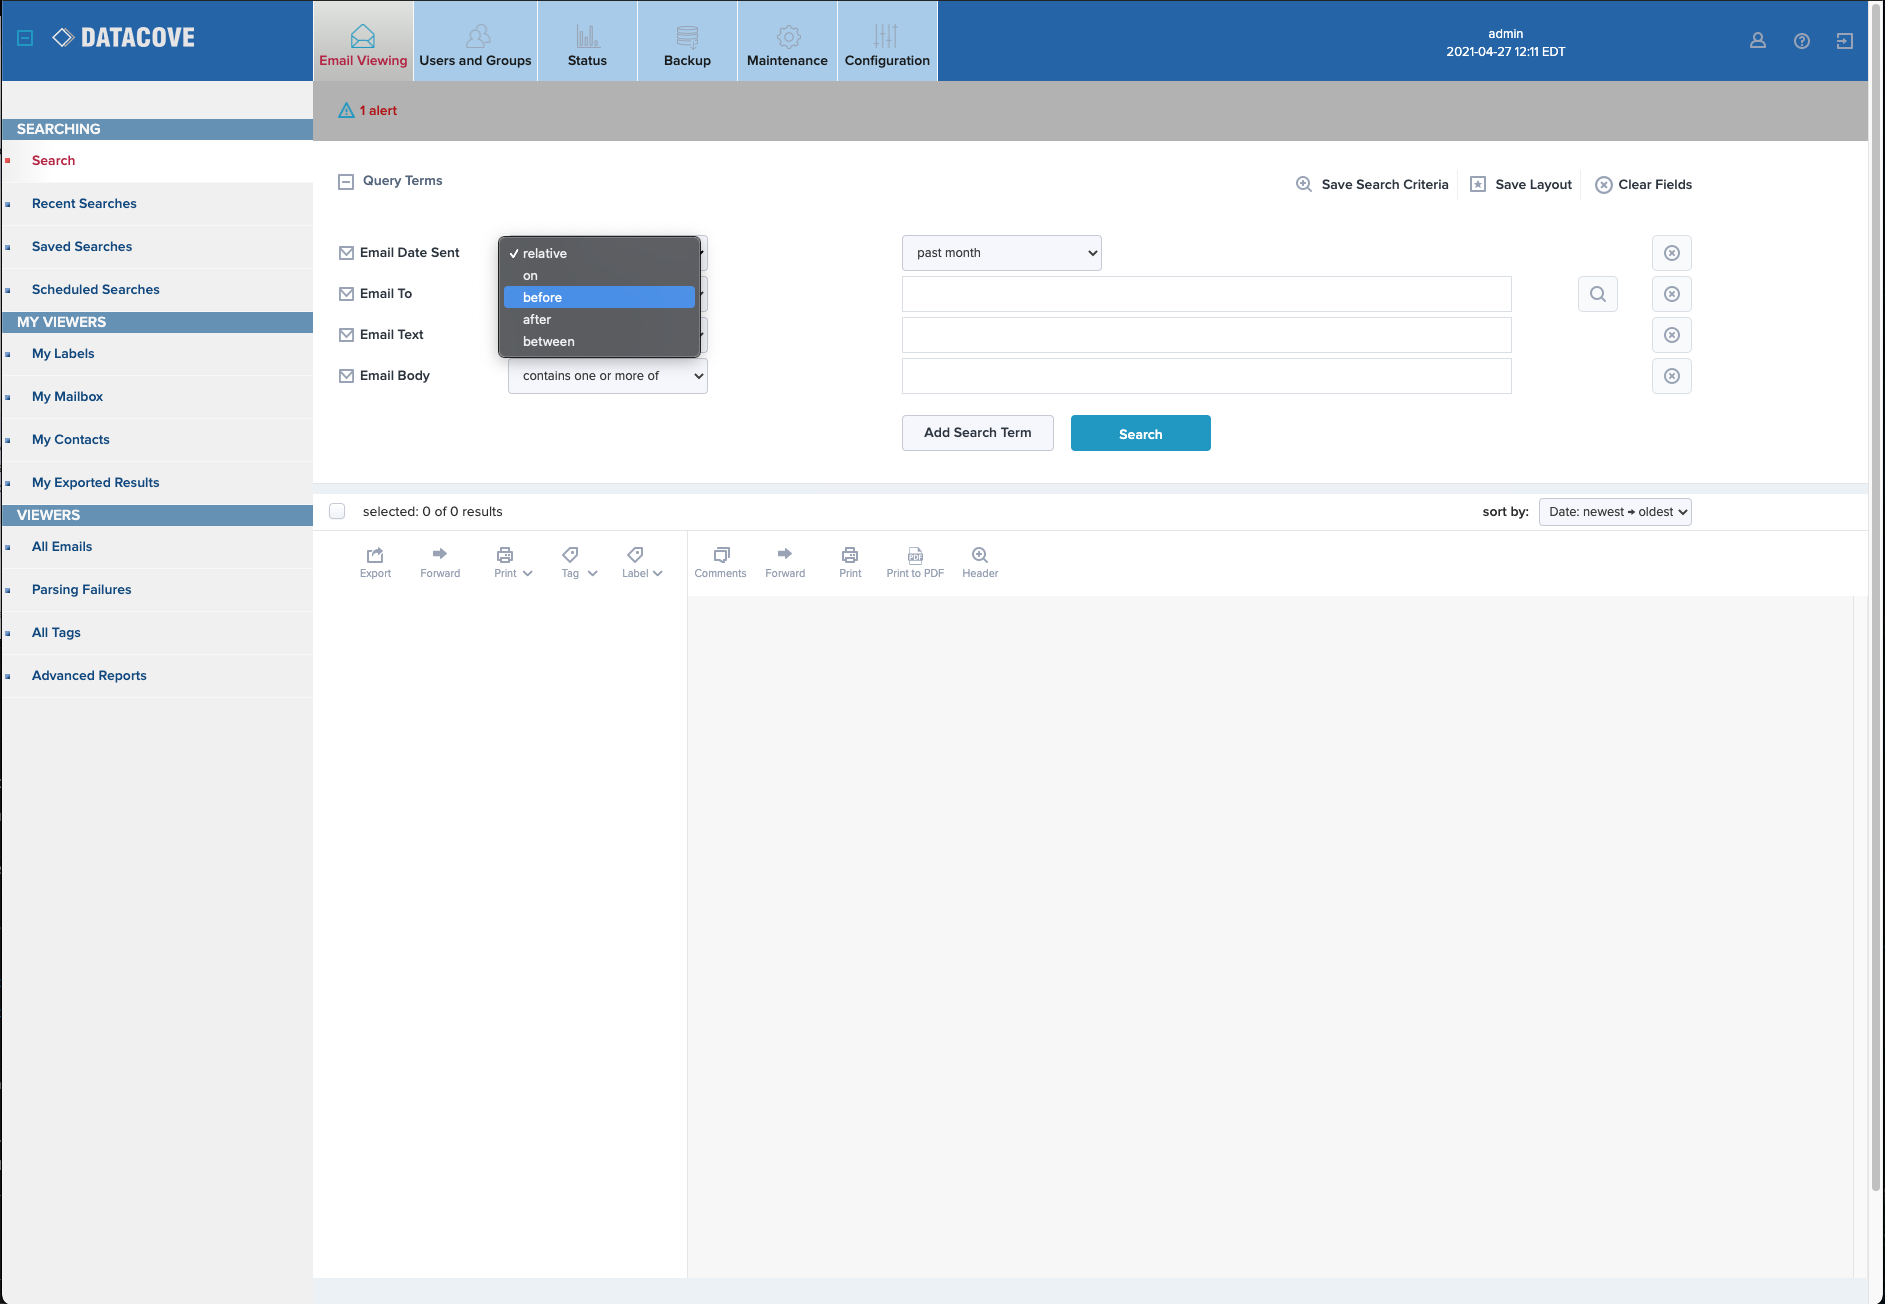
Task: Collapse the Query Terms section
Action: (346, 182)
